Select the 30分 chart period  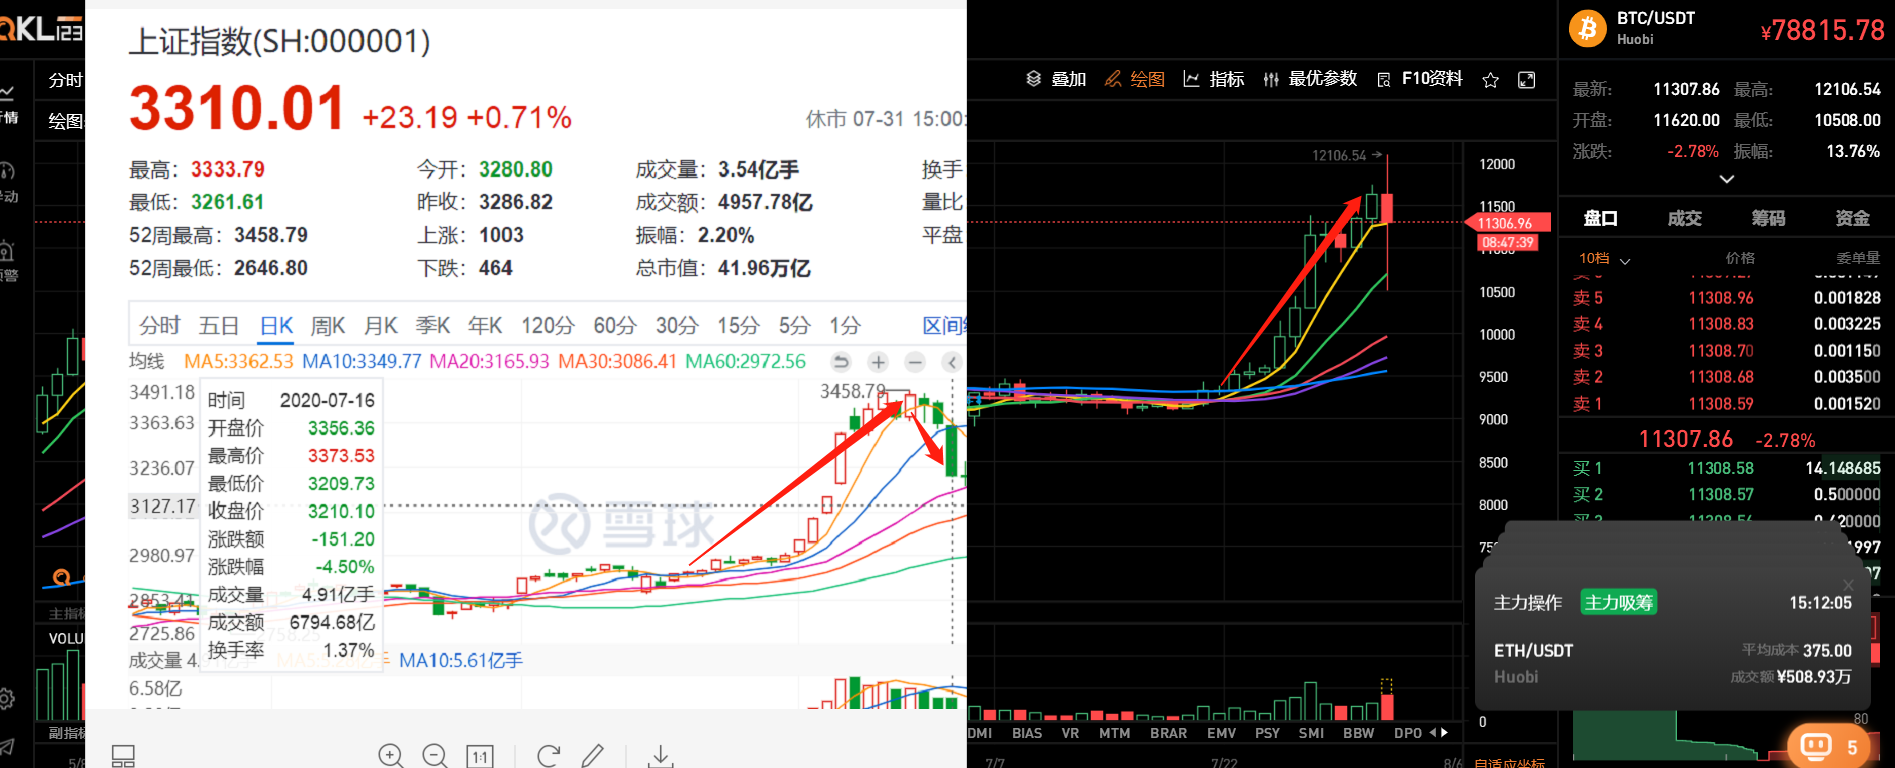click(x=677, y=326)
